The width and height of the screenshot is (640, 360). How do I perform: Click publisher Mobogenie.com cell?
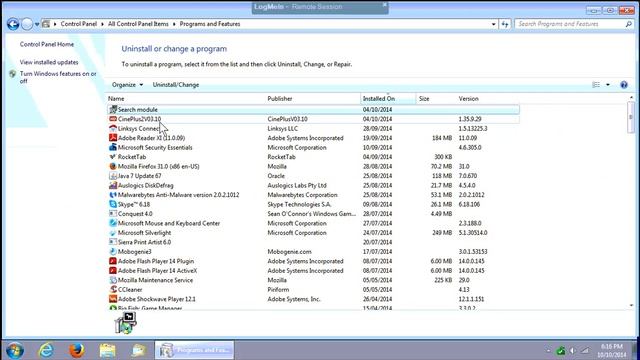click(x=289, y=251)
